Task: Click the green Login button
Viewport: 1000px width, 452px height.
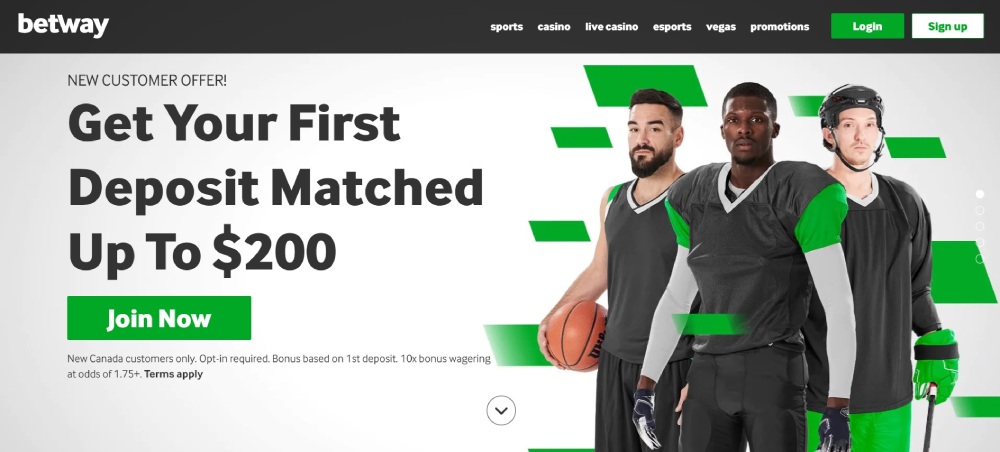Action: point(867,26)
